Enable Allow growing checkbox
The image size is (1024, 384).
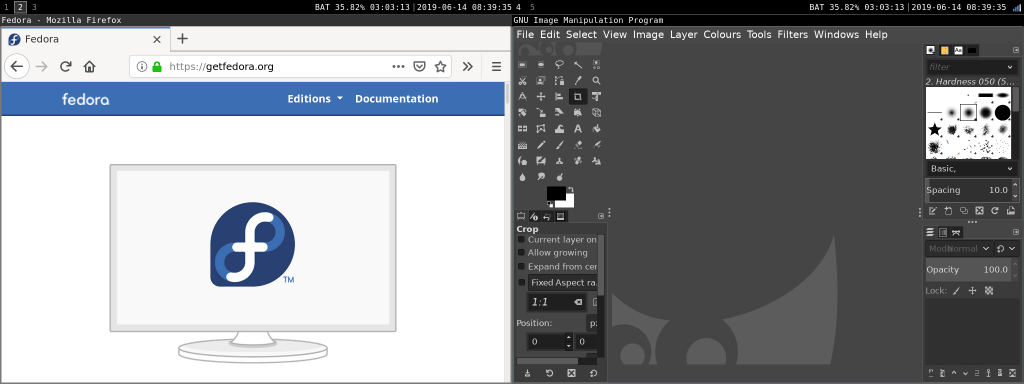pyautogui.click(x=521, y=253)
